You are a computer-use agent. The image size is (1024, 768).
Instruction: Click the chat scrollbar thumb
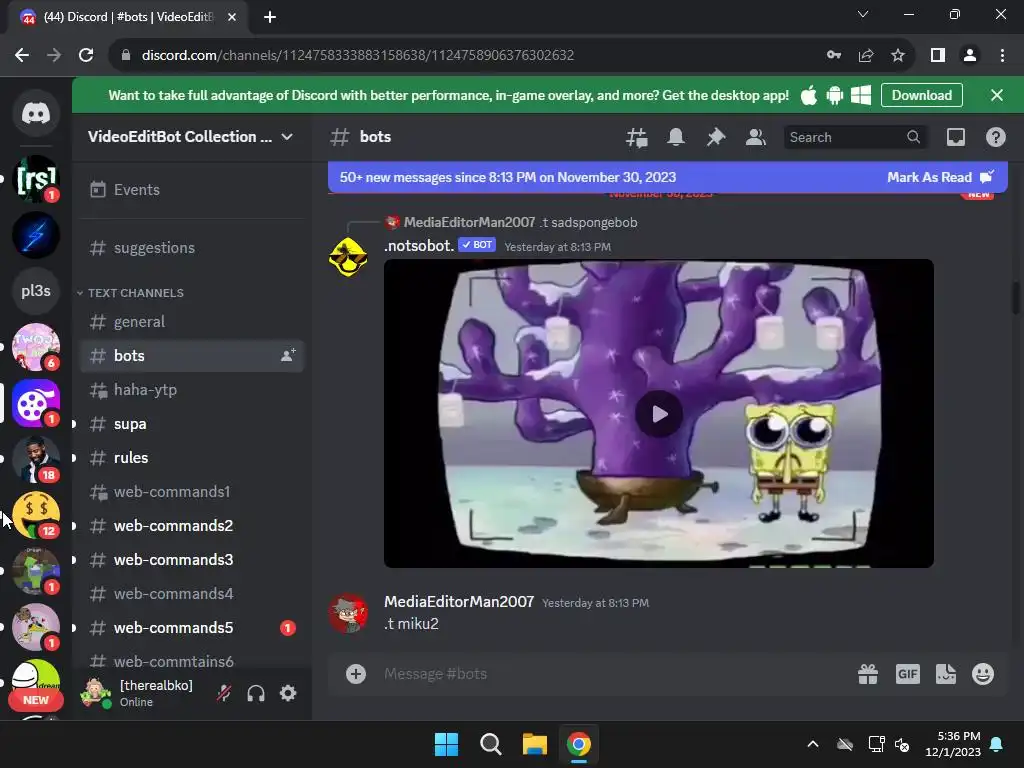(x=1016, y=298)
